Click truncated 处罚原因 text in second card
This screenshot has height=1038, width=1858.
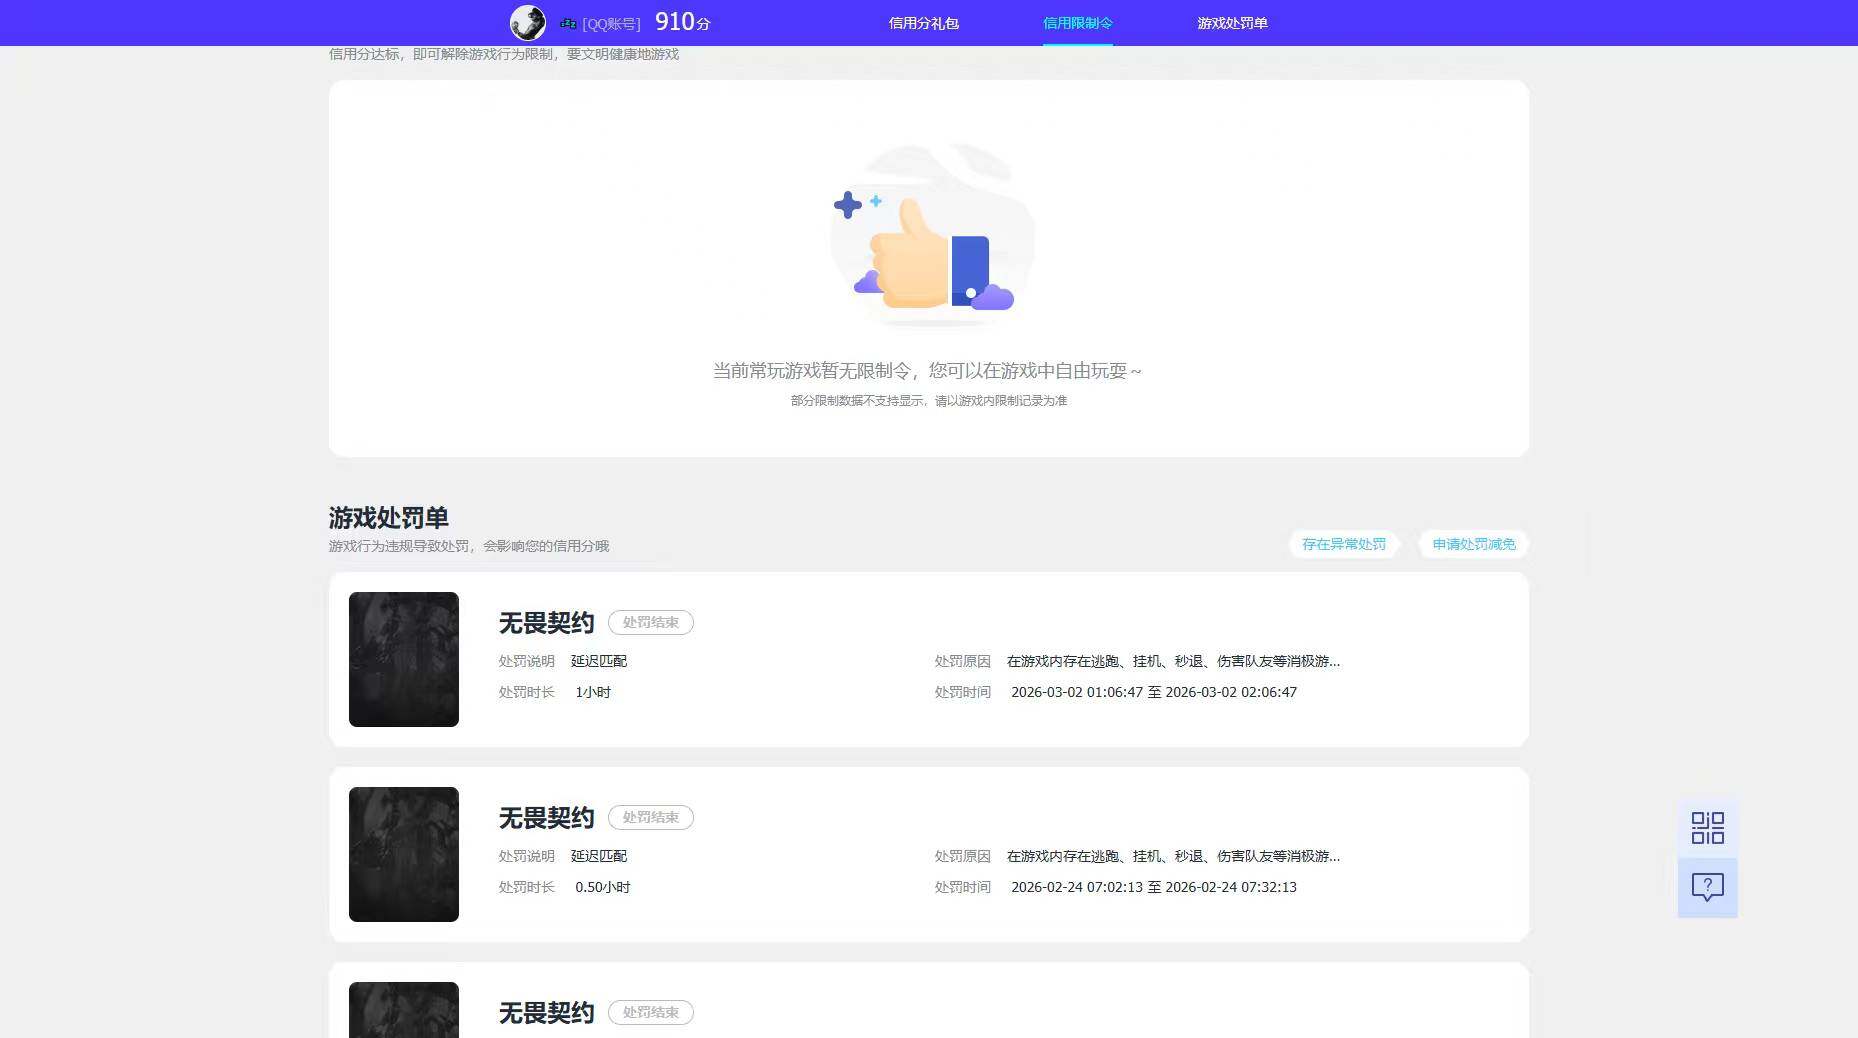click(x=1173, y=856)
